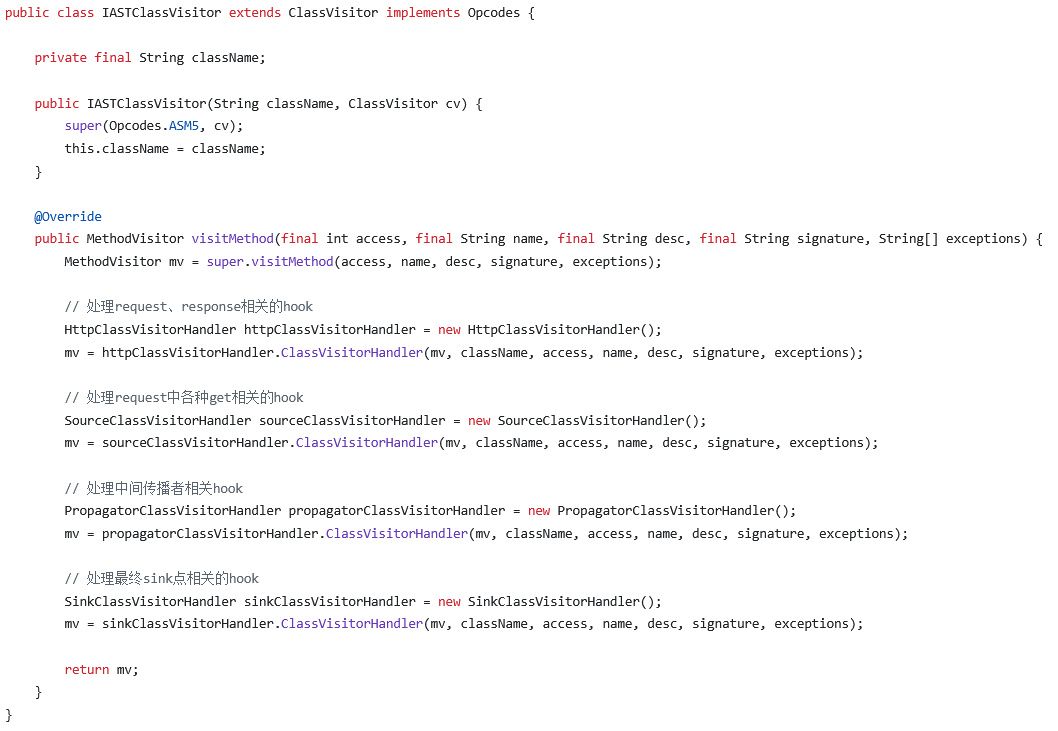
Task: Click the comment about request, response hook
Action: [x=189, y=307]
